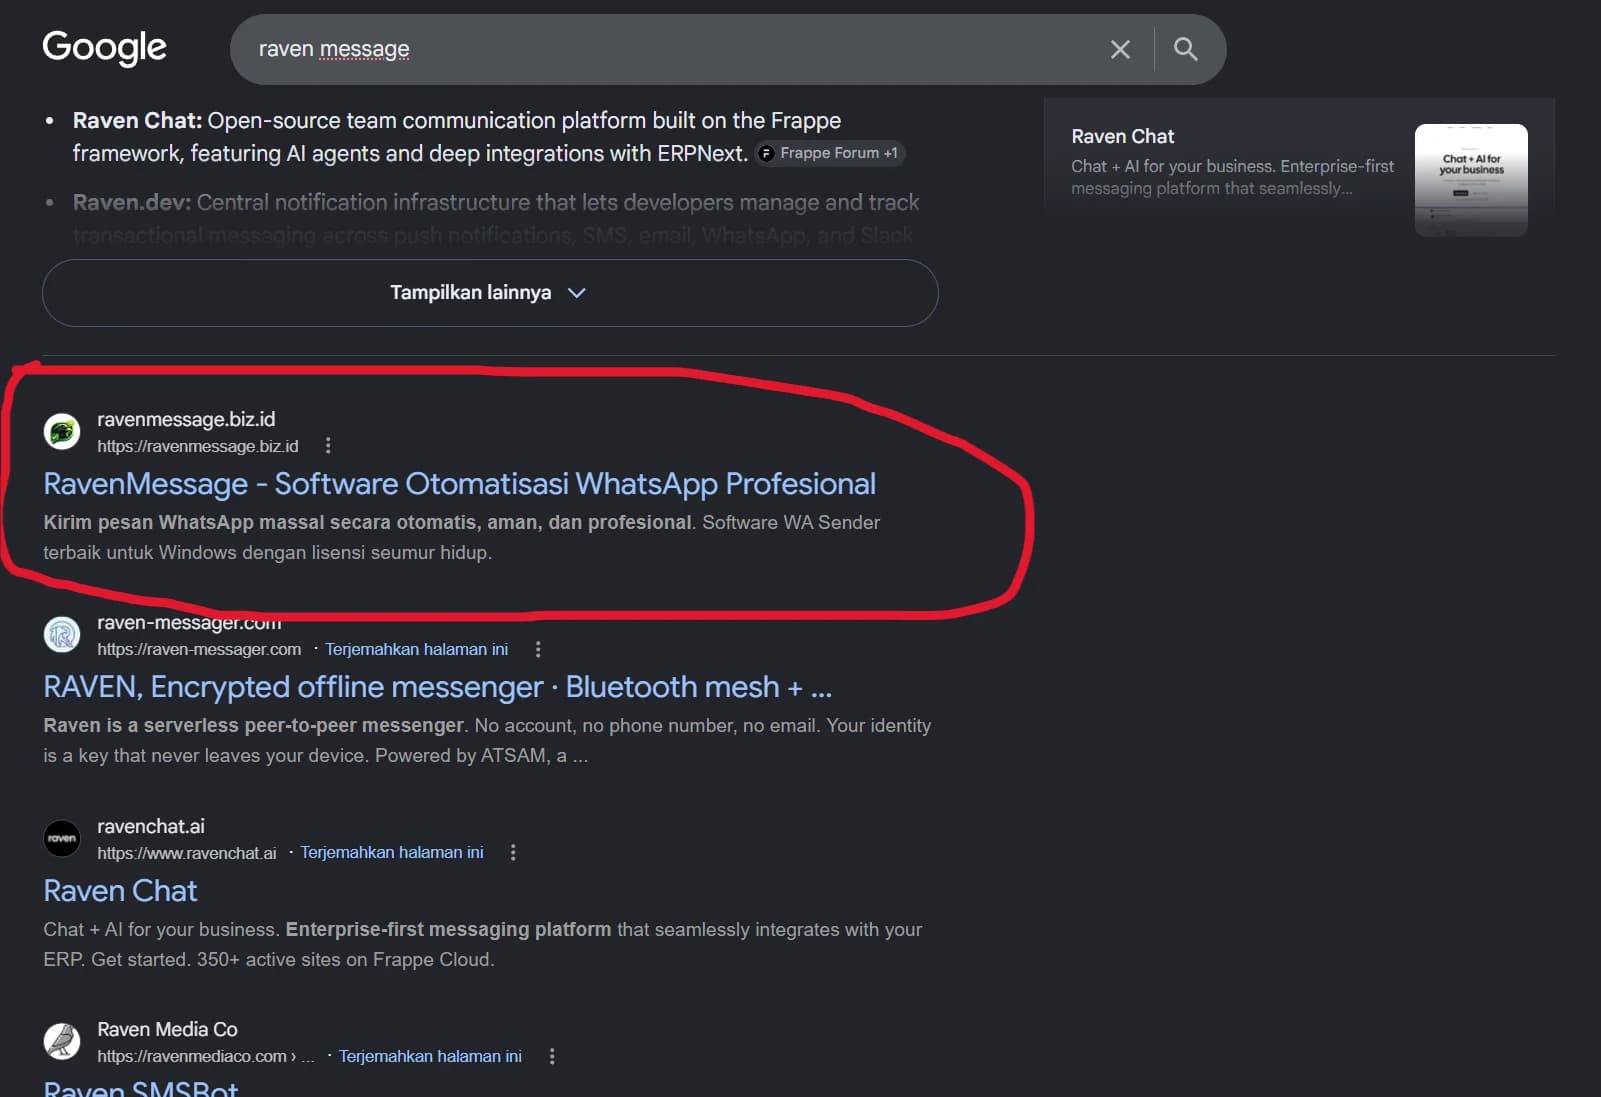Translate the ravenmediaco.com page link
The image size is (1601, 1097).
430,1056
